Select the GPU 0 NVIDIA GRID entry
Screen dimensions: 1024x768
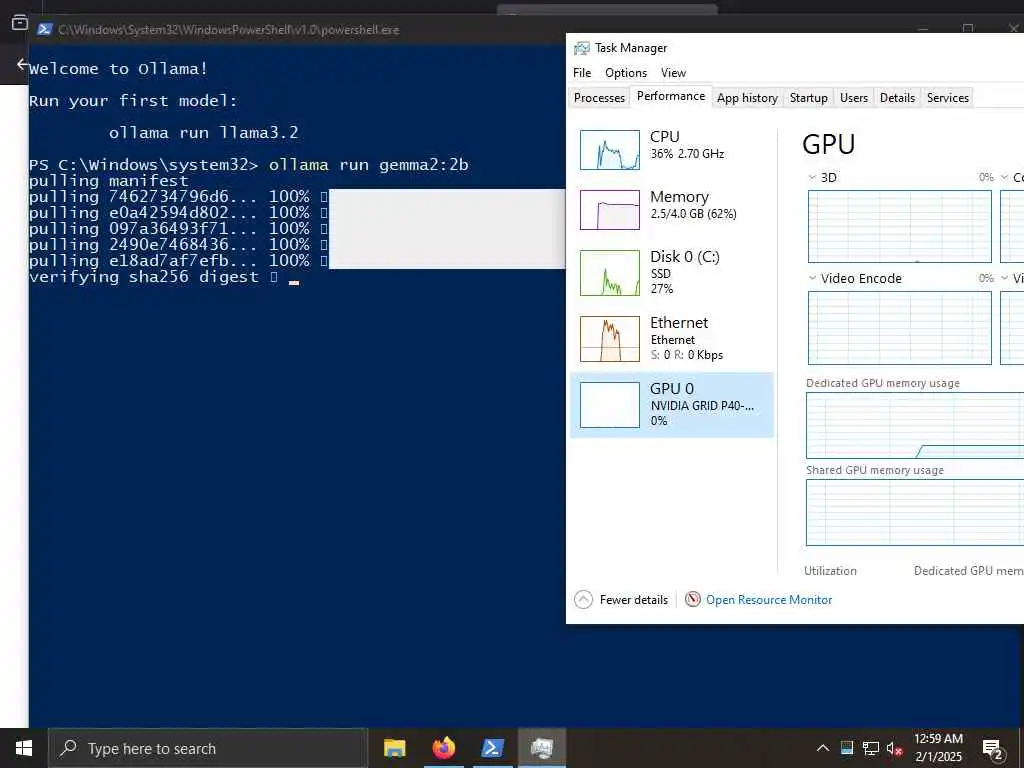(x=672, y=404)
